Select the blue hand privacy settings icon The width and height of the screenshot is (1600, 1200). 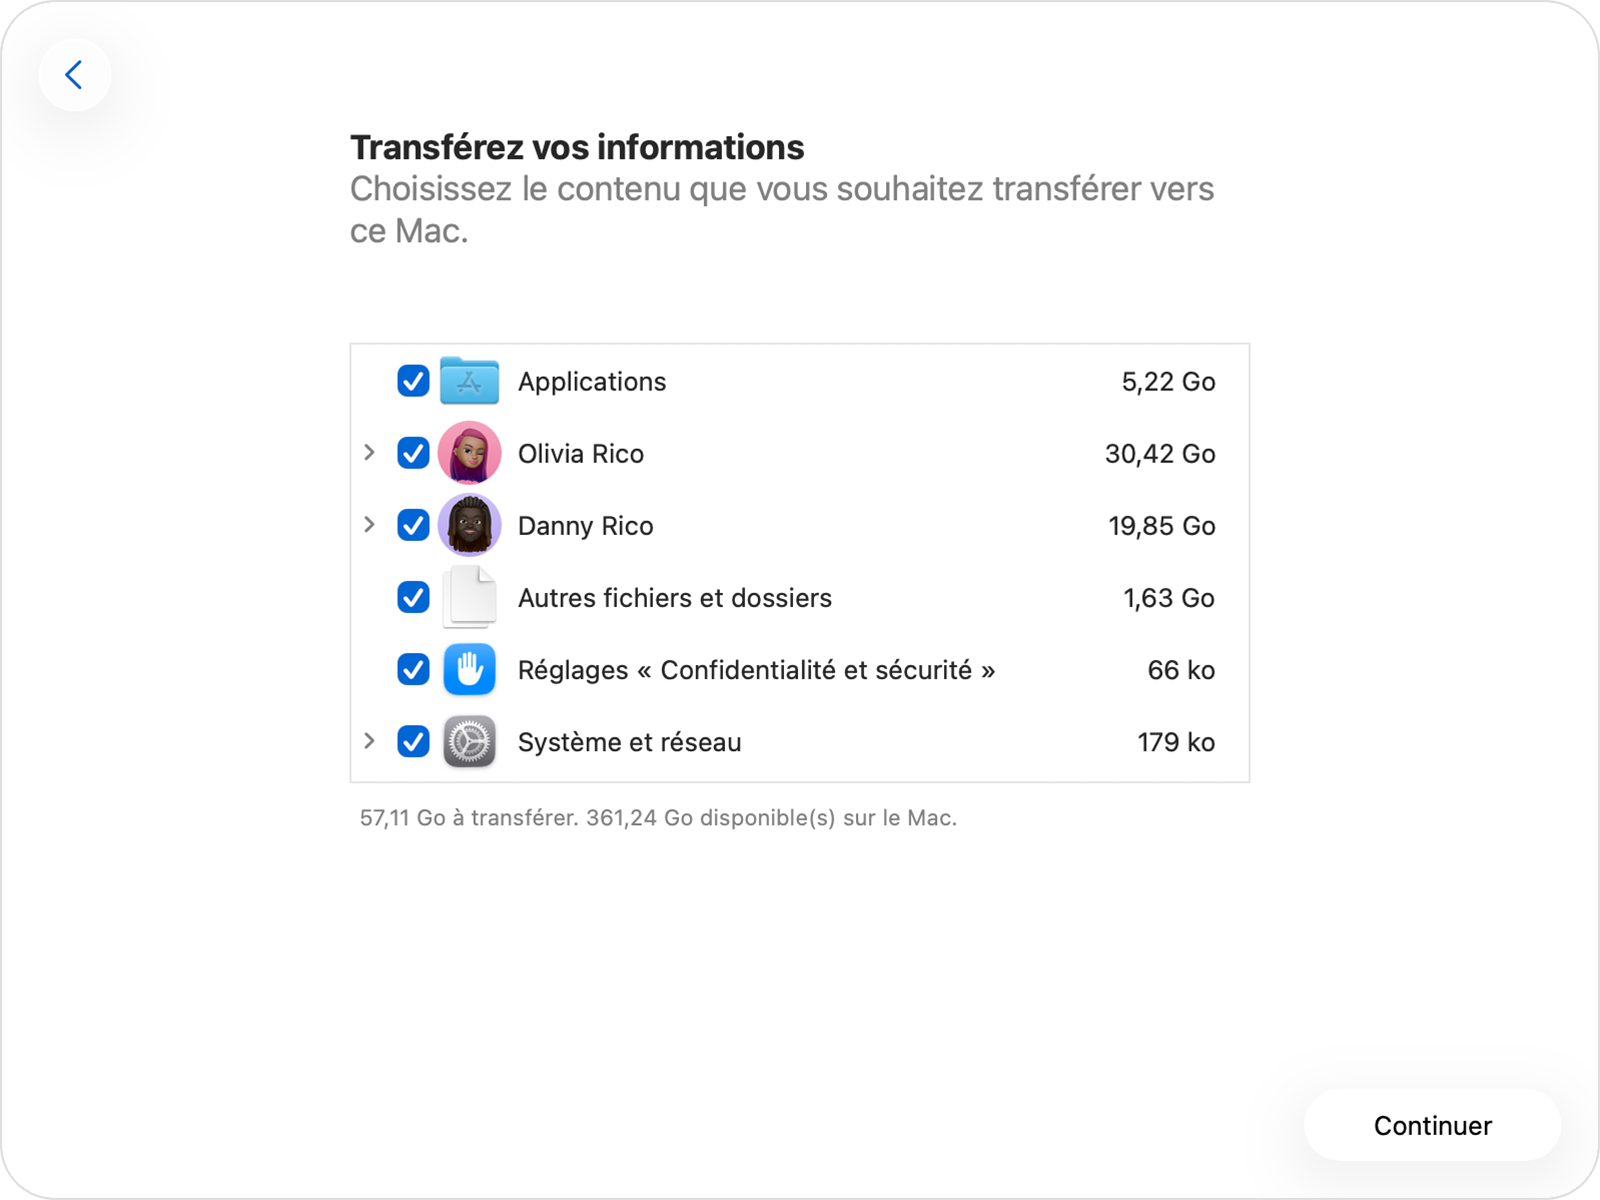[470, 669]
